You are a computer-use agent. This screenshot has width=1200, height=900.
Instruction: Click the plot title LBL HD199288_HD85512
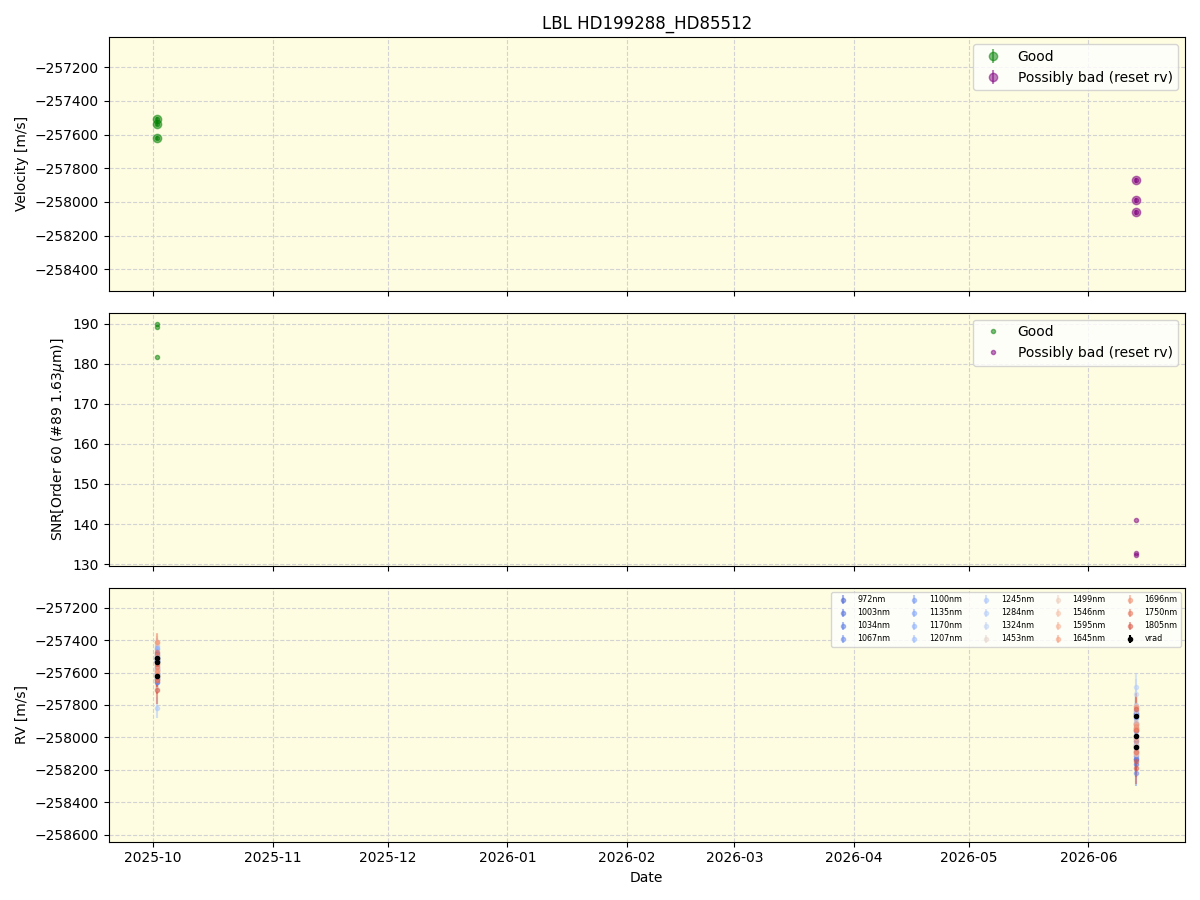647,23
